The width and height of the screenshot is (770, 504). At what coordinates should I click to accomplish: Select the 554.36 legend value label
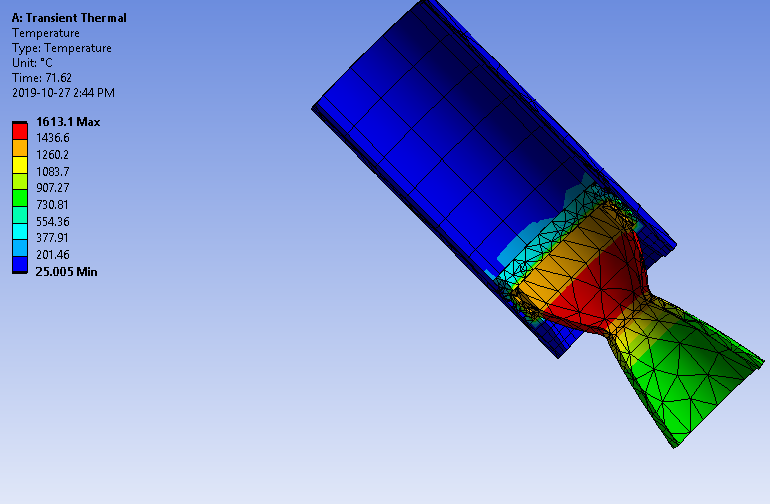pos(53,221)
